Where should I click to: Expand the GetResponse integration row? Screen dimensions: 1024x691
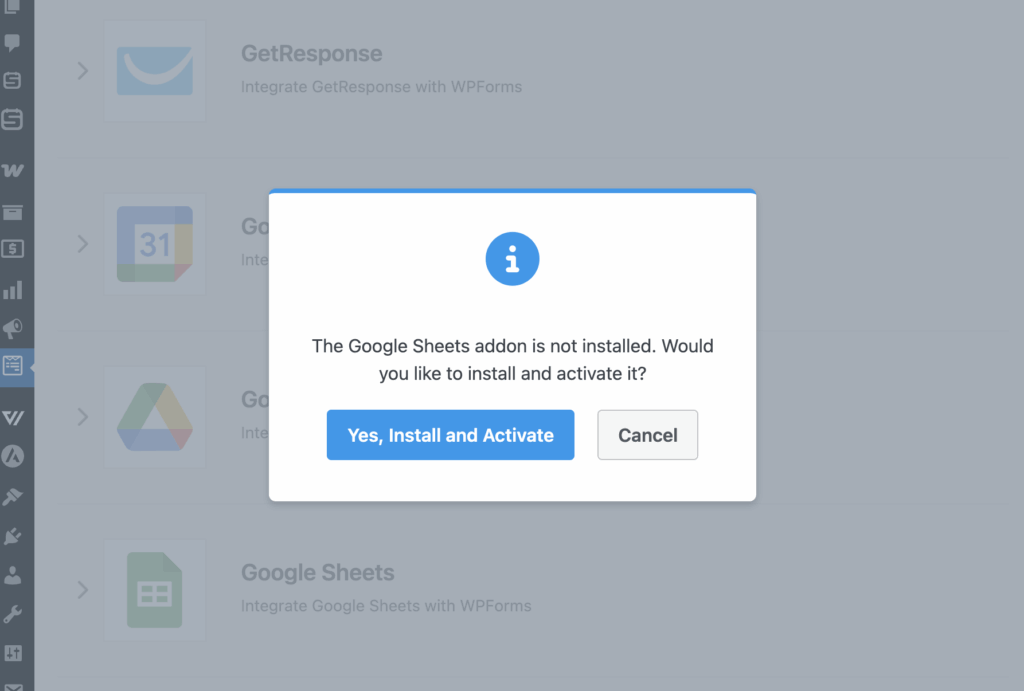point(83,71)
